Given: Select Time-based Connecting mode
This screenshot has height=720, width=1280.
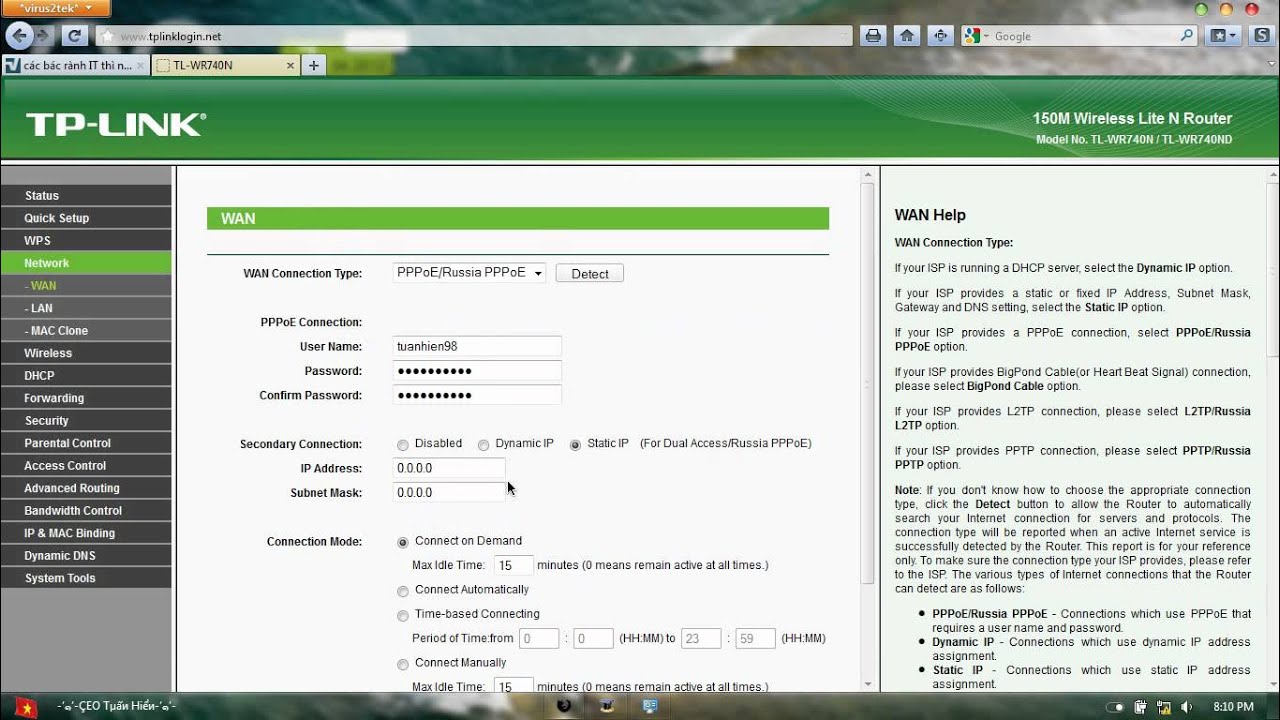Looking at the screenshot, I should (403, 615).
